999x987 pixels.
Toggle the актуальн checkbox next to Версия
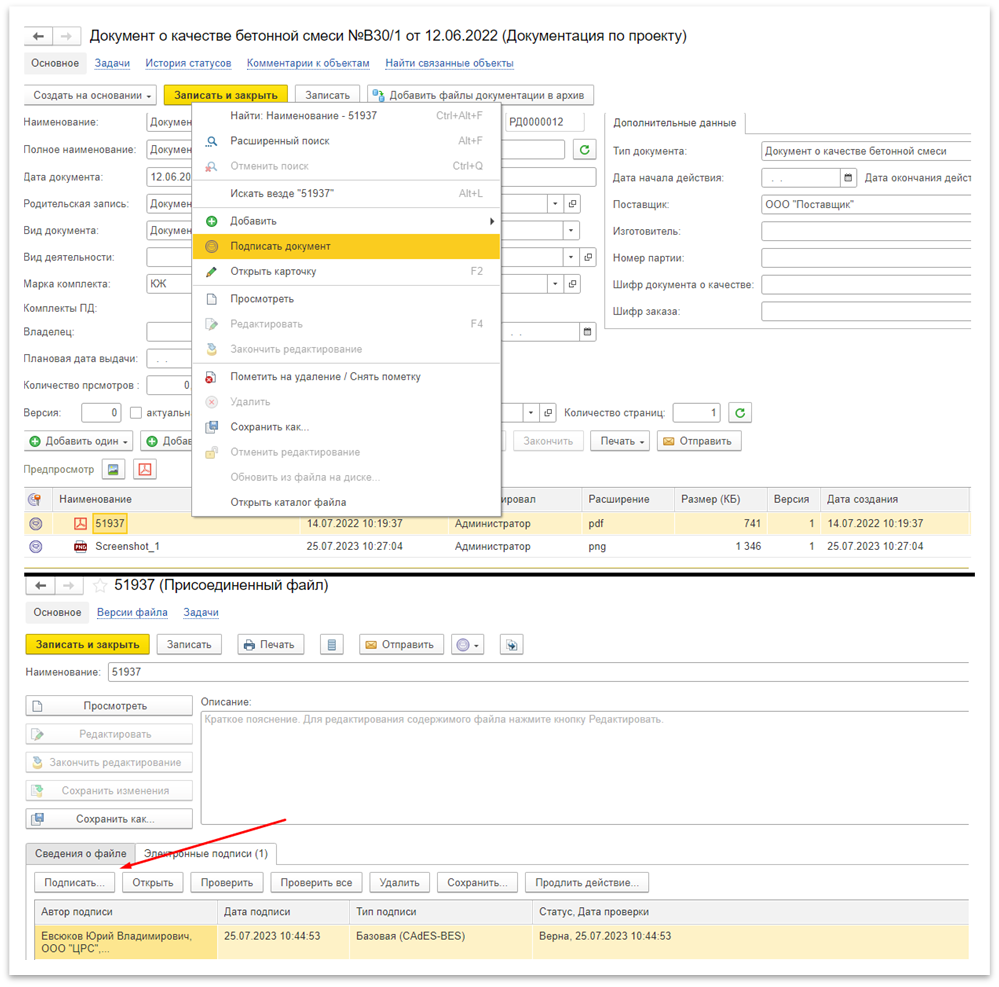136,413
